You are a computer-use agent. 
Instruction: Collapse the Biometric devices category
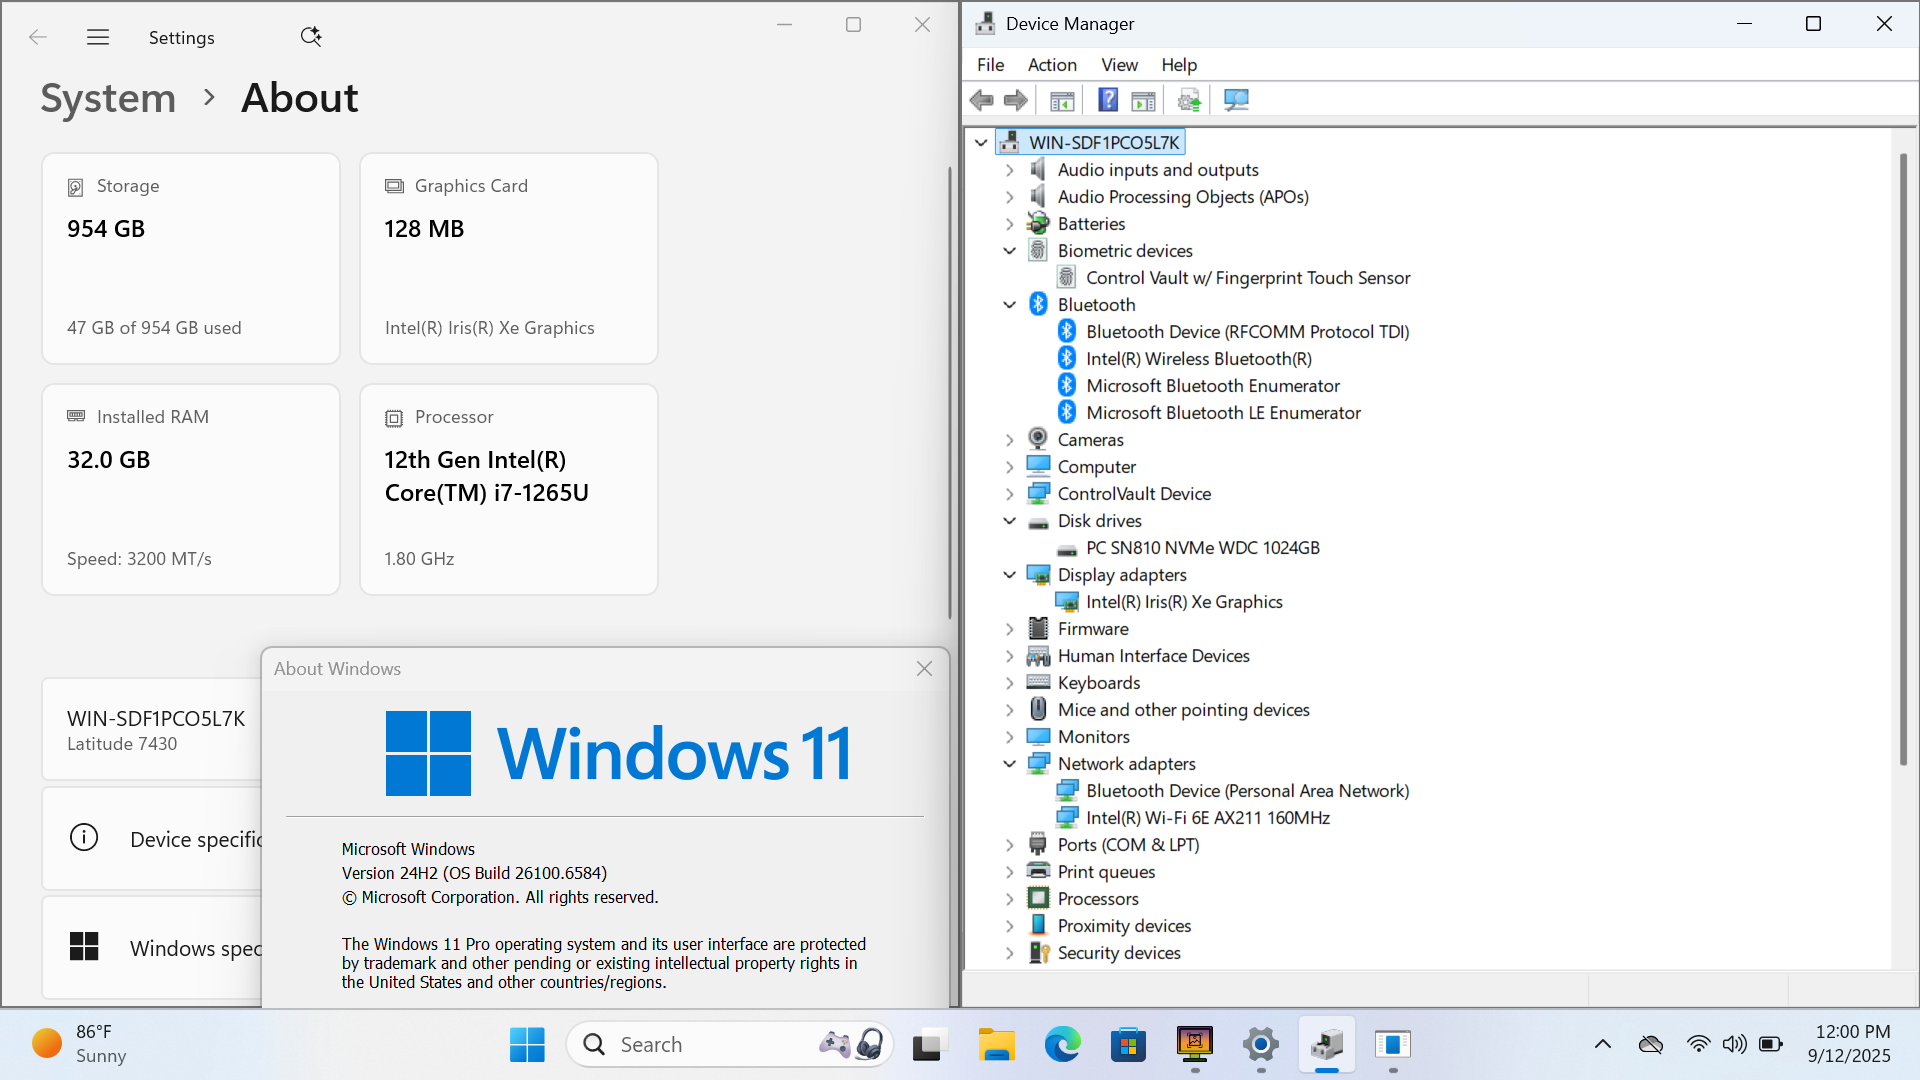(1009, 251)
